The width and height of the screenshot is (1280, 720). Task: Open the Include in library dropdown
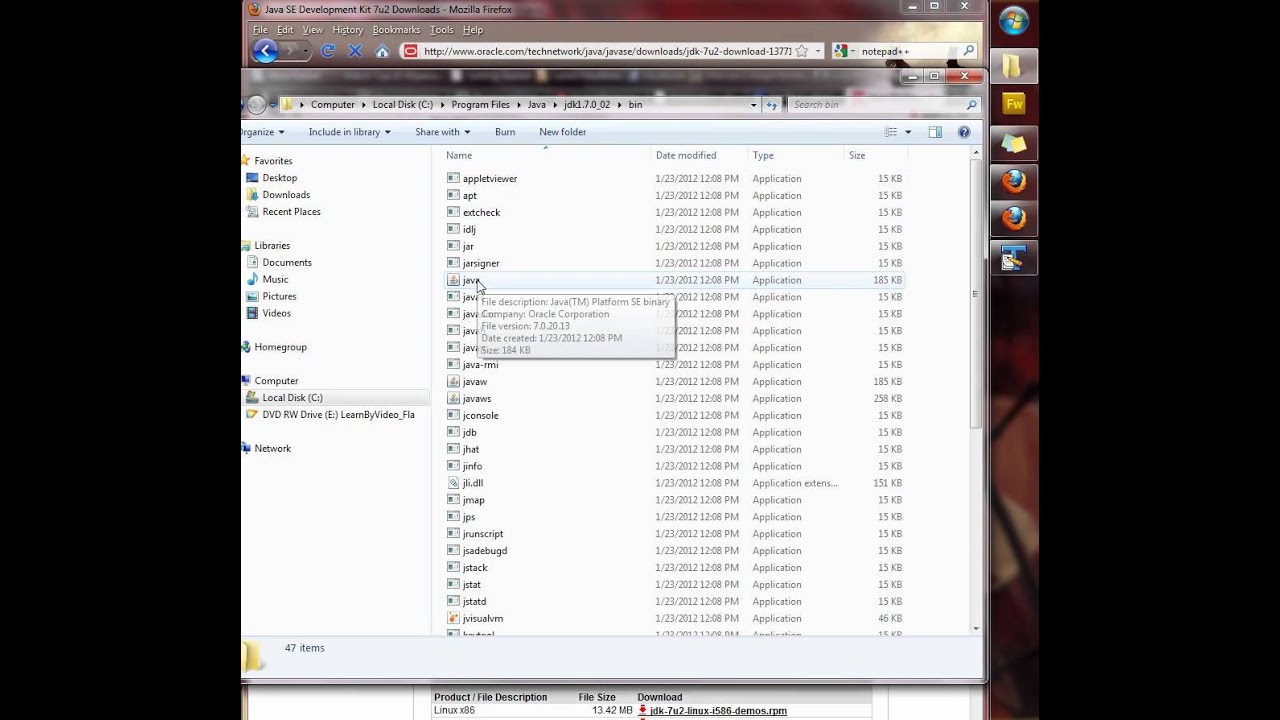[351, 132]
